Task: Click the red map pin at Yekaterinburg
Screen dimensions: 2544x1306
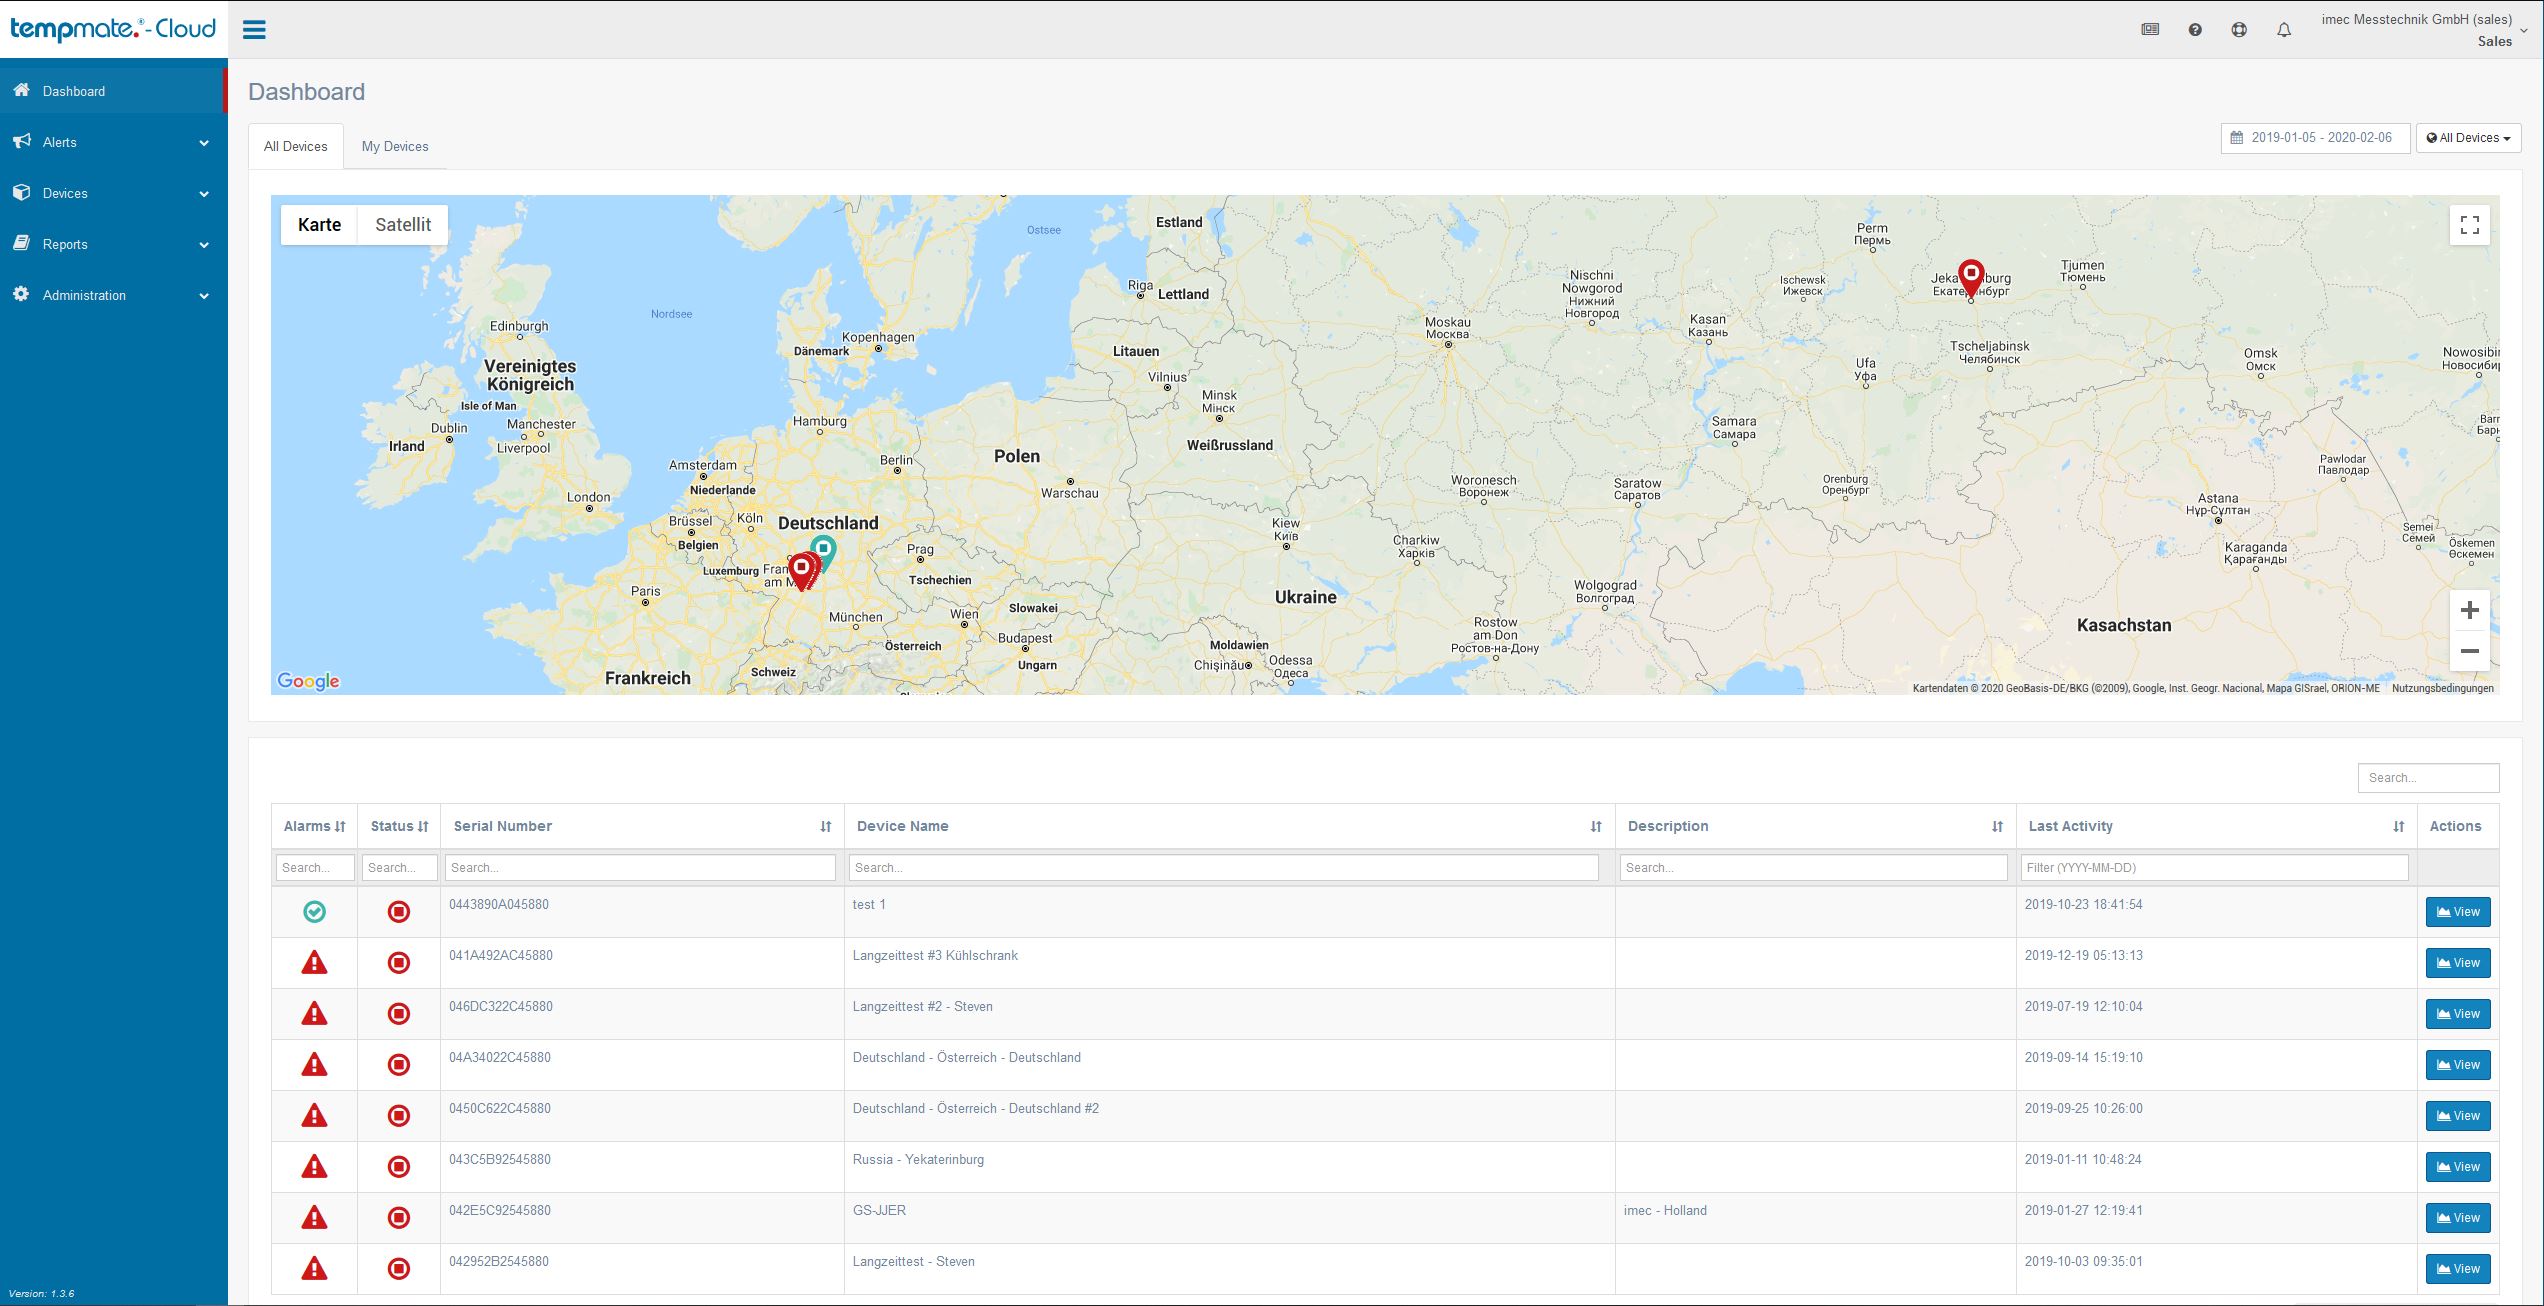Action: coord(1970,275)
